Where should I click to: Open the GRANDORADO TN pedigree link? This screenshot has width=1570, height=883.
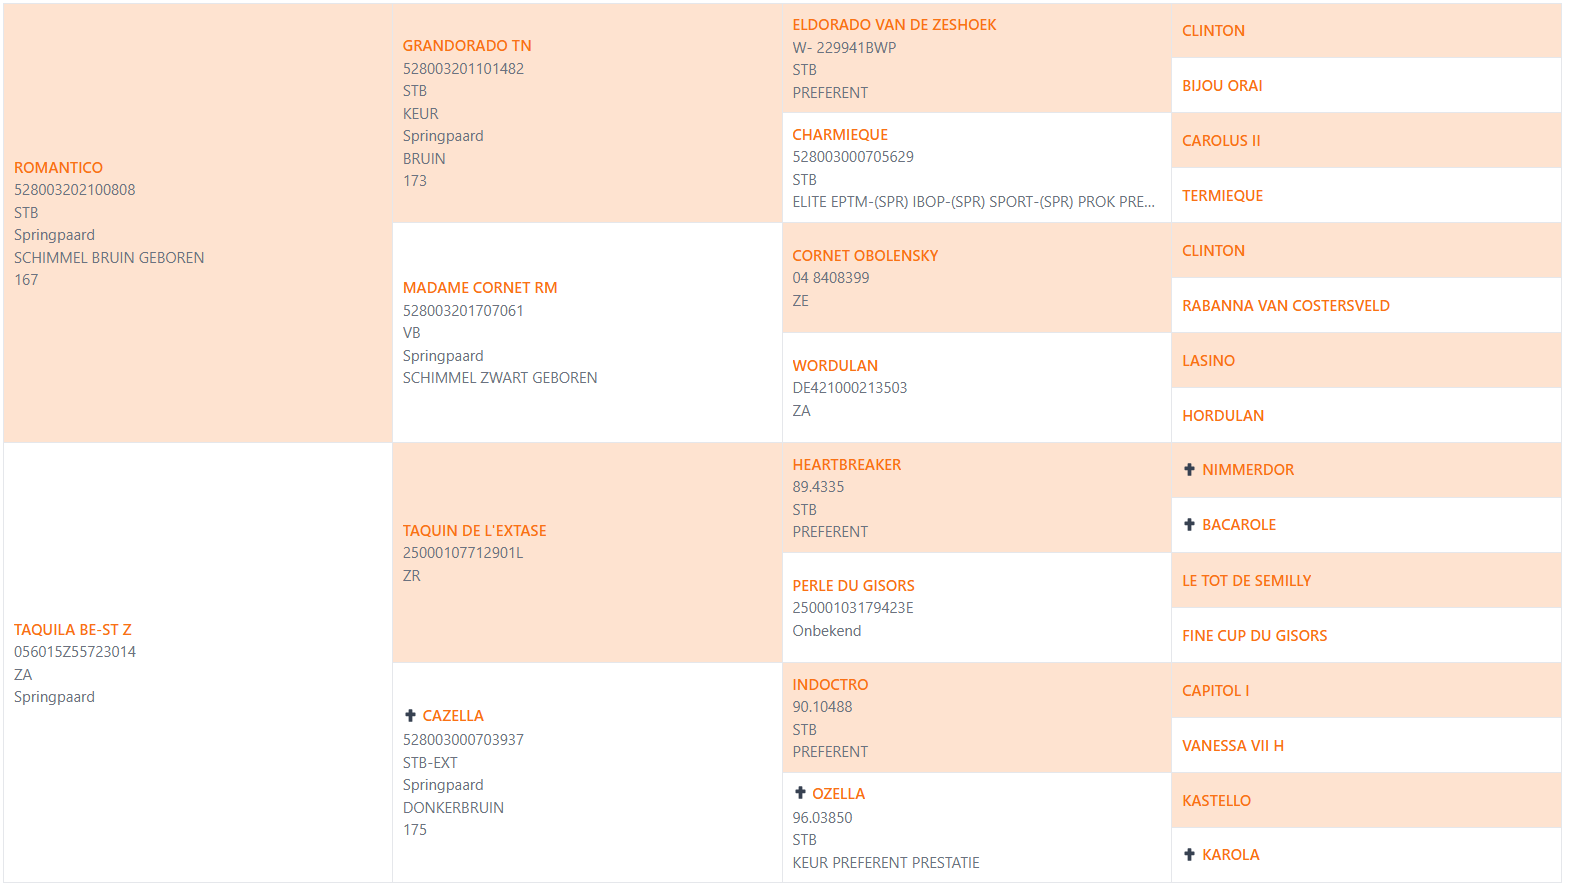click(x=467, y=45)
